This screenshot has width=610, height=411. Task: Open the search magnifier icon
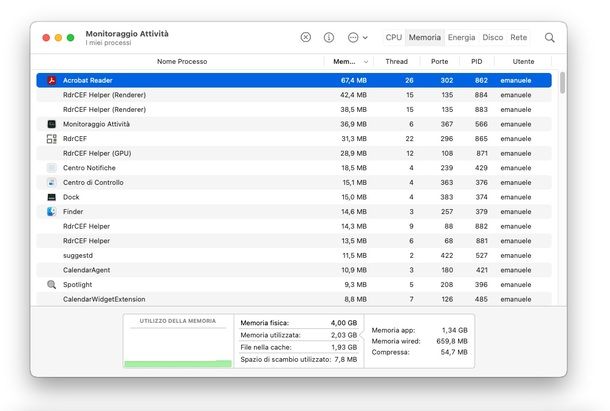click(550, 37)
